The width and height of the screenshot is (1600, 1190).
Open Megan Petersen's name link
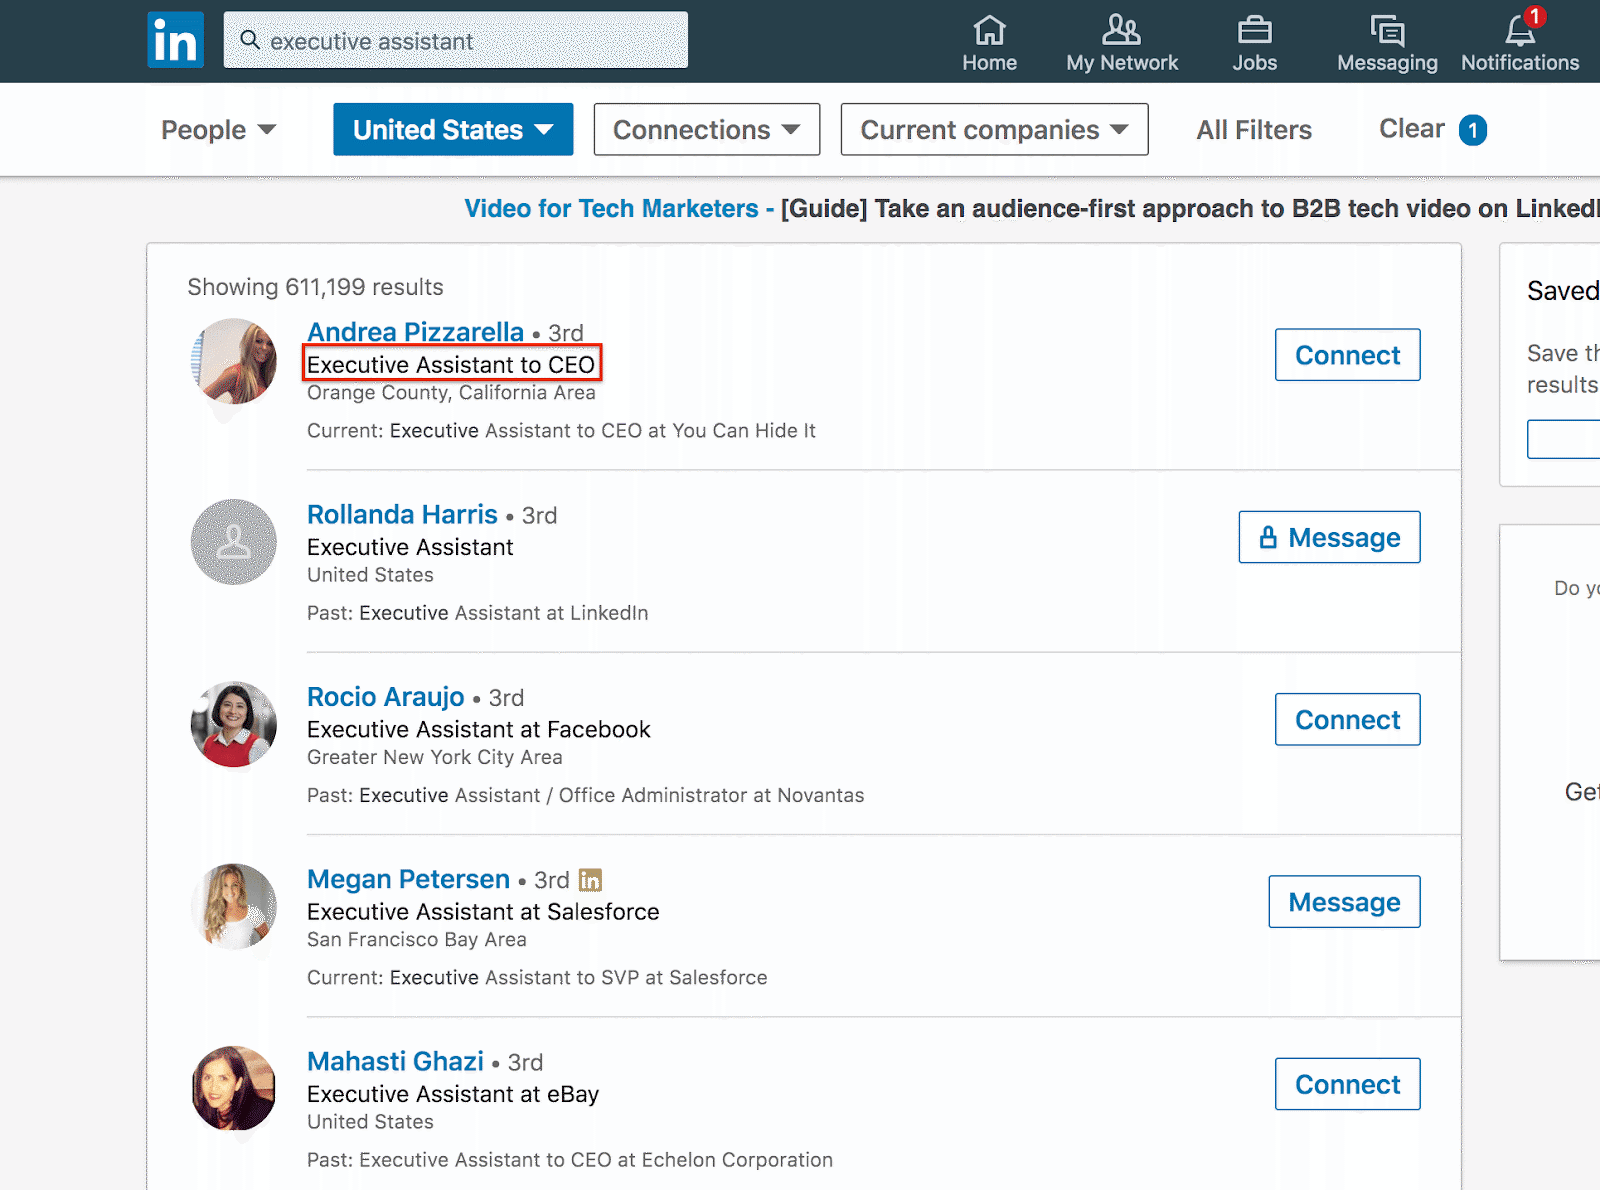(408, 879)
